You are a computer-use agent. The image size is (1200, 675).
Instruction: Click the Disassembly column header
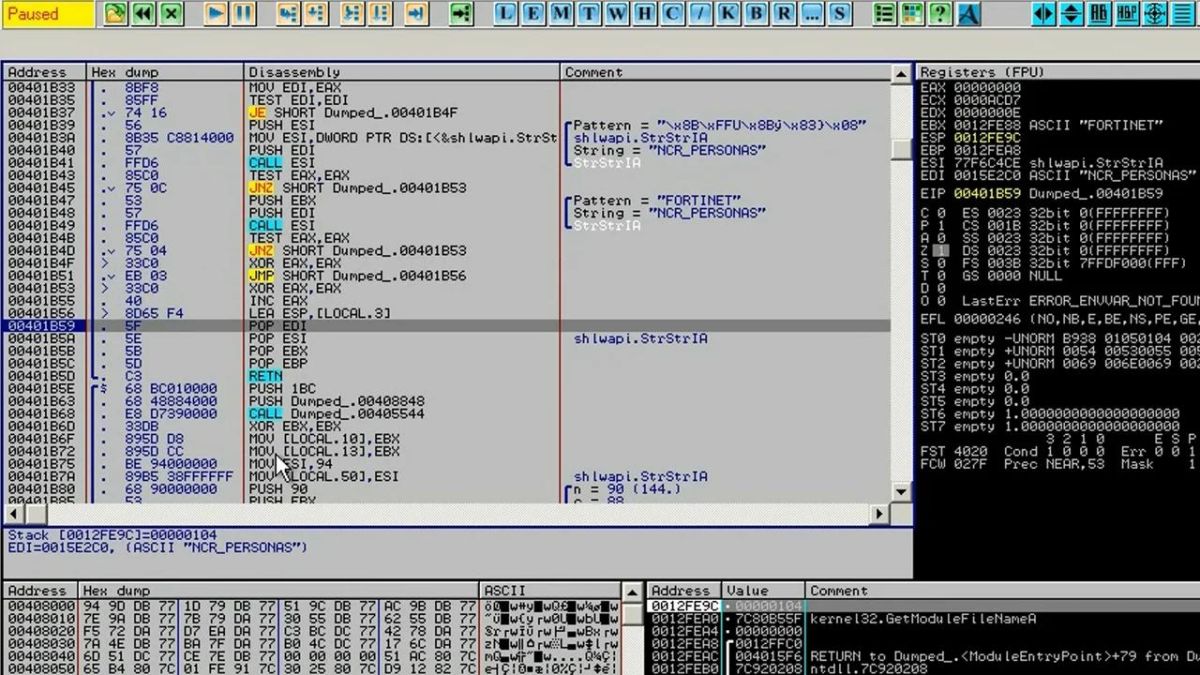[401, 72]
